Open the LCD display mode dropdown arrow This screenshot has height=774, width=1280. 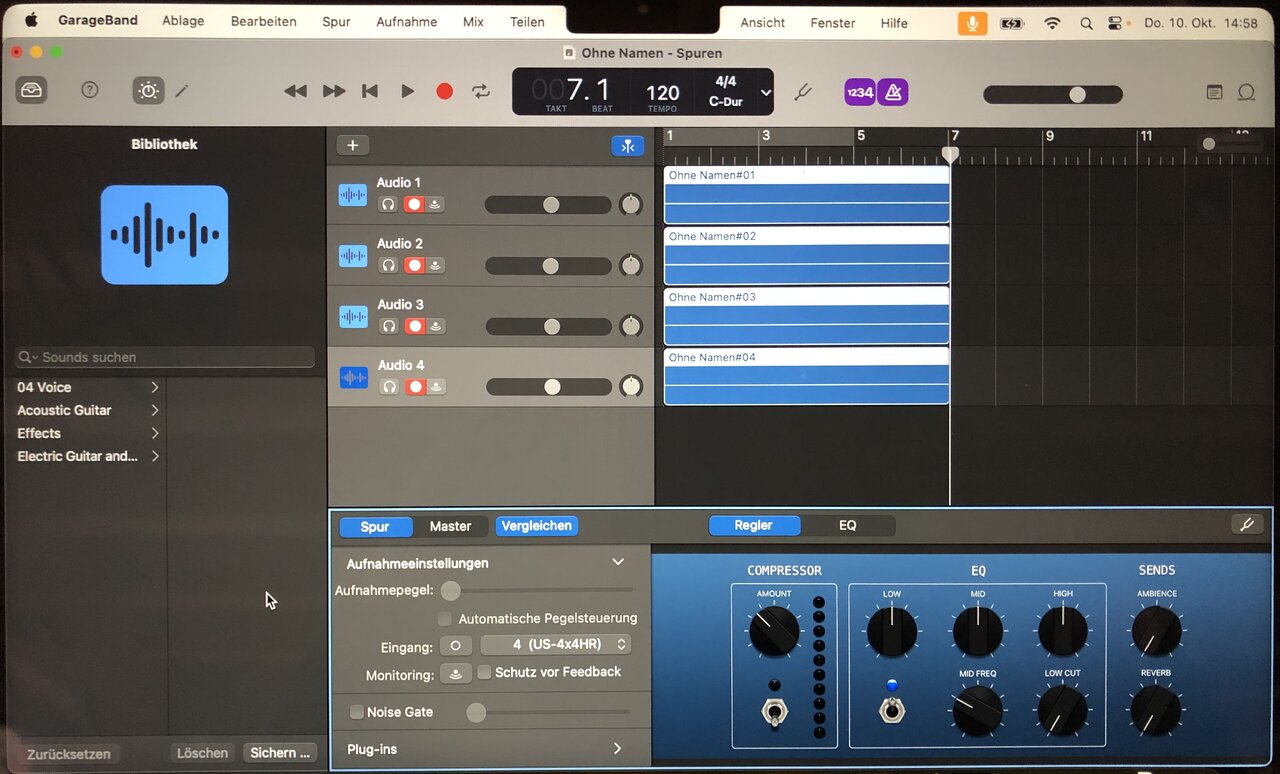(x=766, y=93)
